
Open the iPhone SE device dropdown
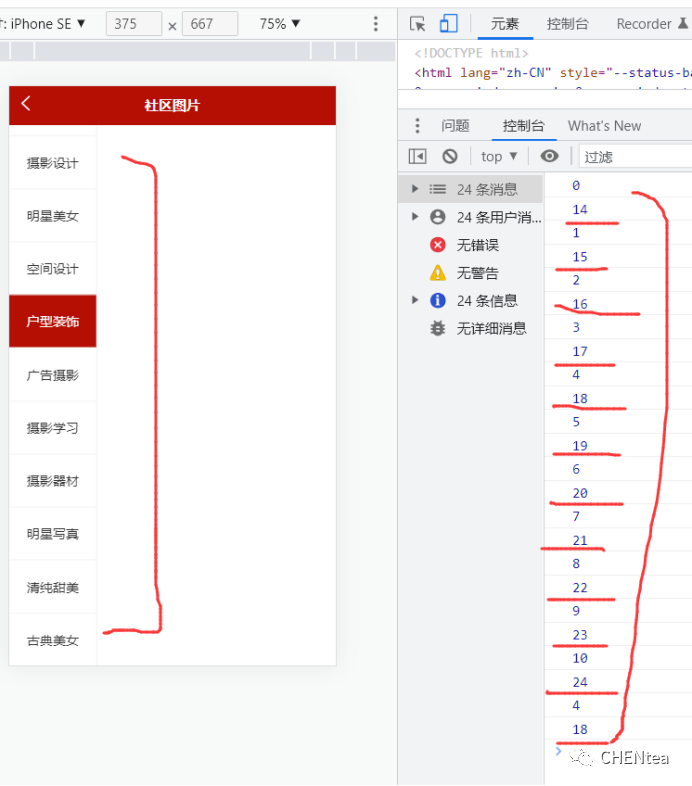[x=43, y=24]
